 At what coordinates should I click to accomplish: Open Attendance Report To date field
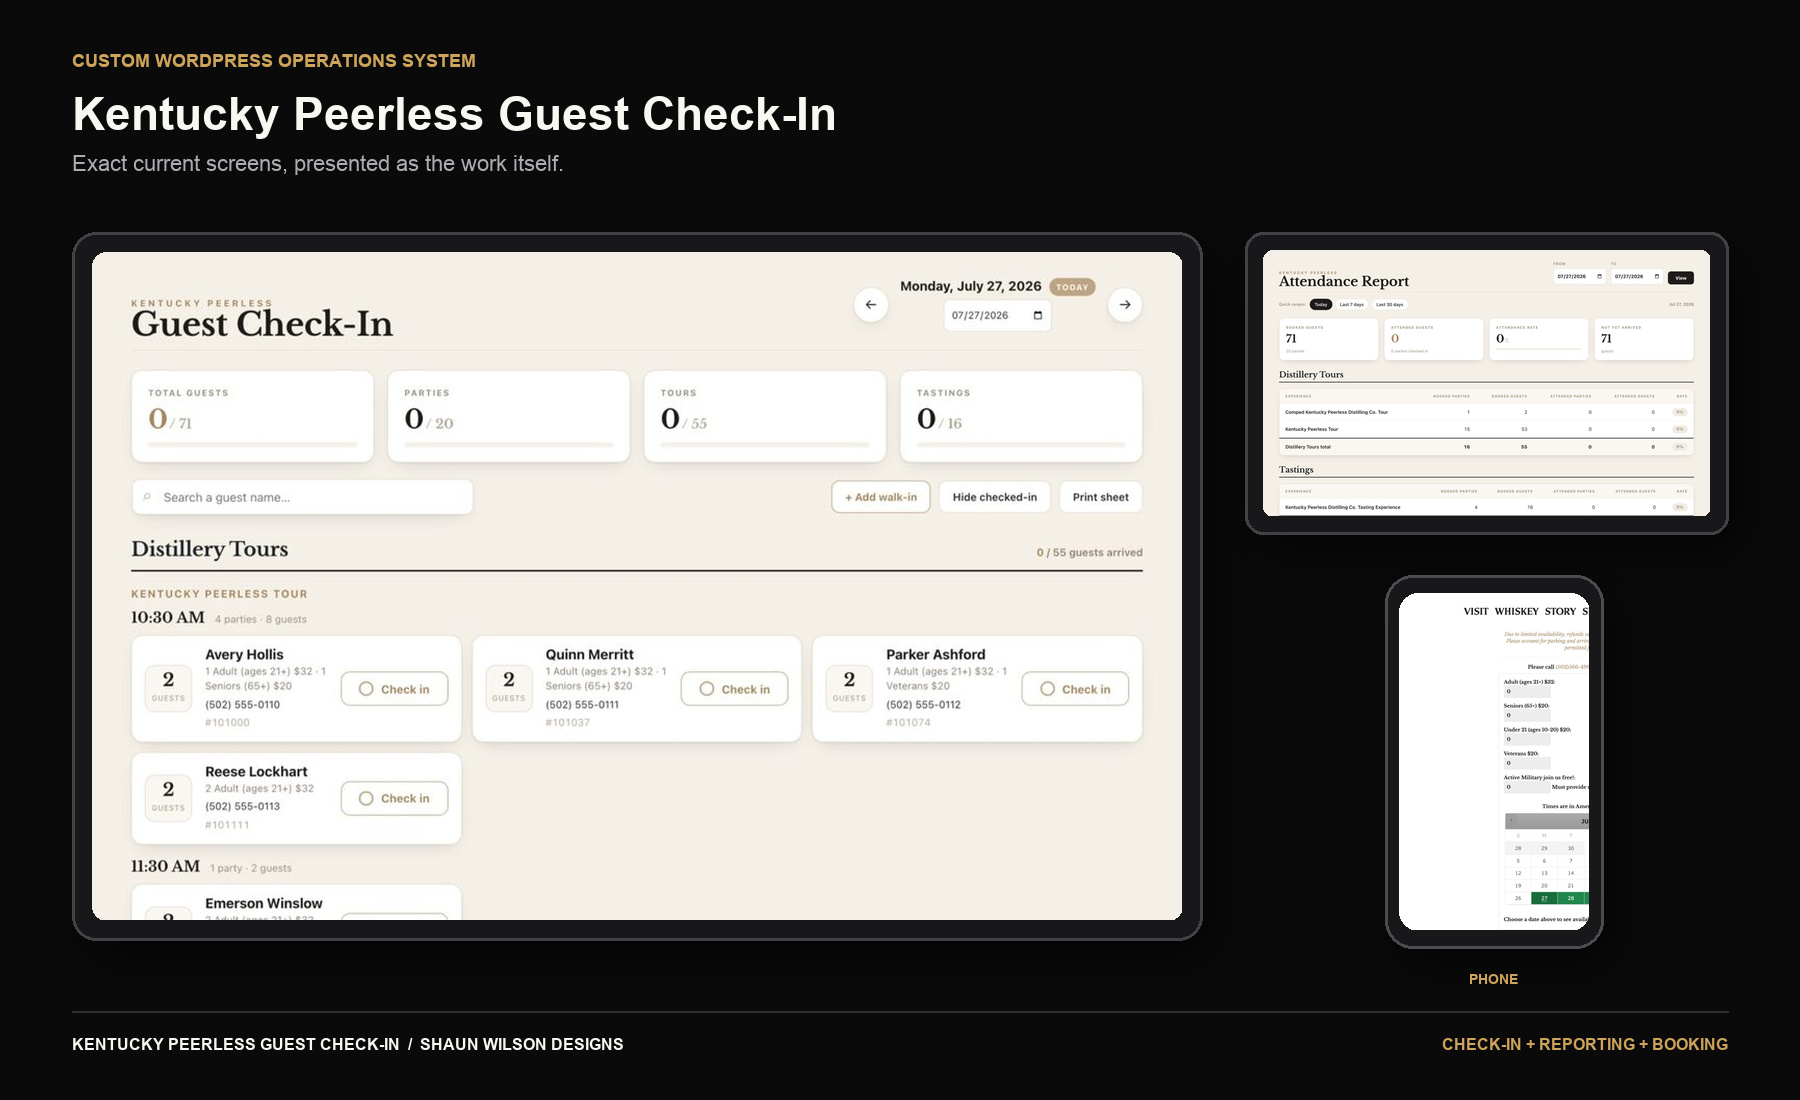coord(1637,276)
